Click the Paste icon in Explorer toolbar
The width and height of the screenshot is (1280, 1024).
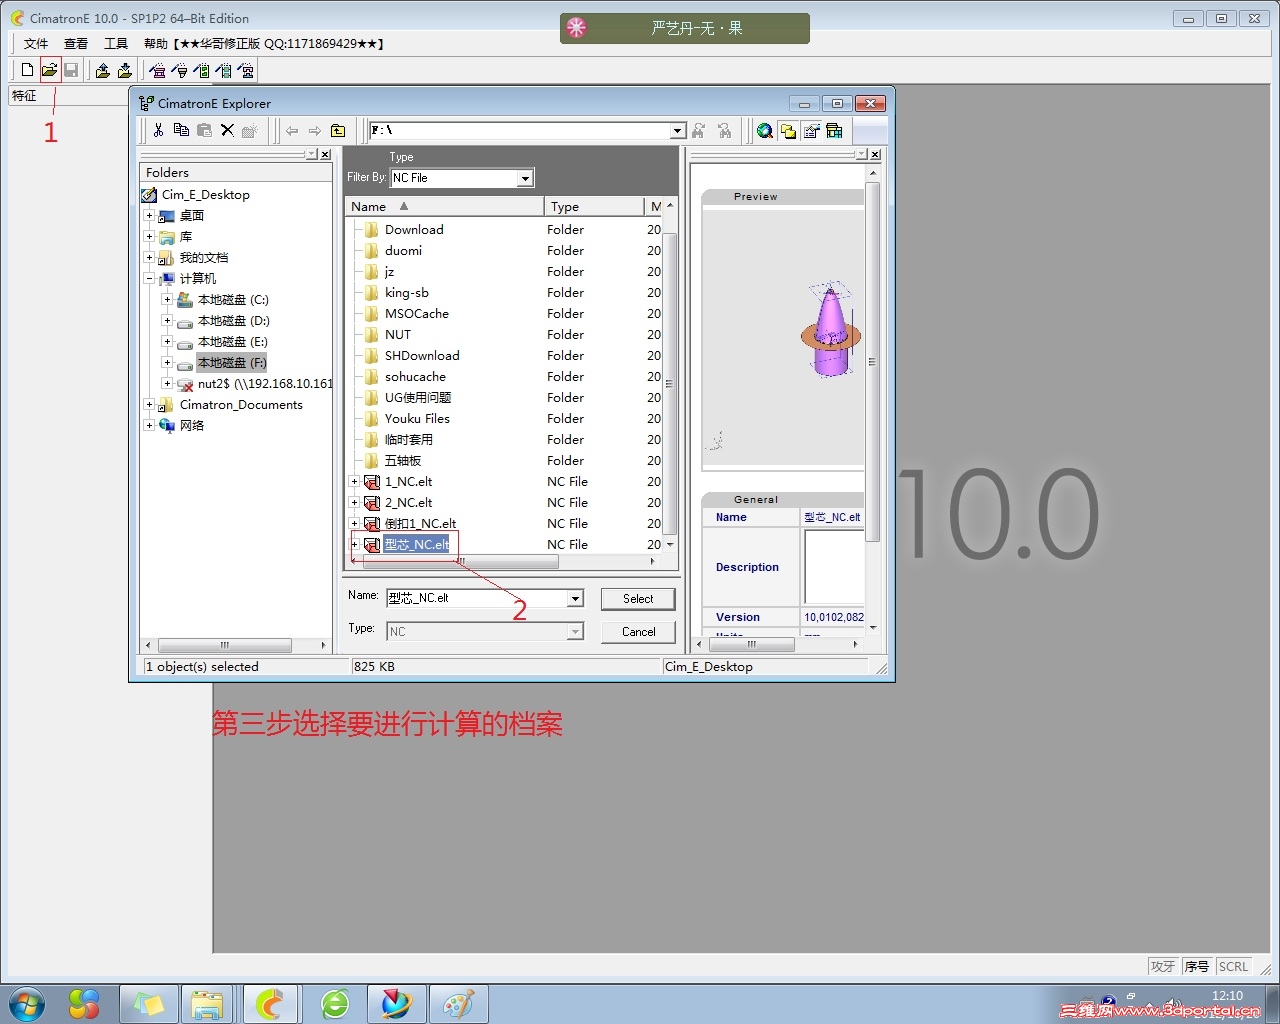204,130
